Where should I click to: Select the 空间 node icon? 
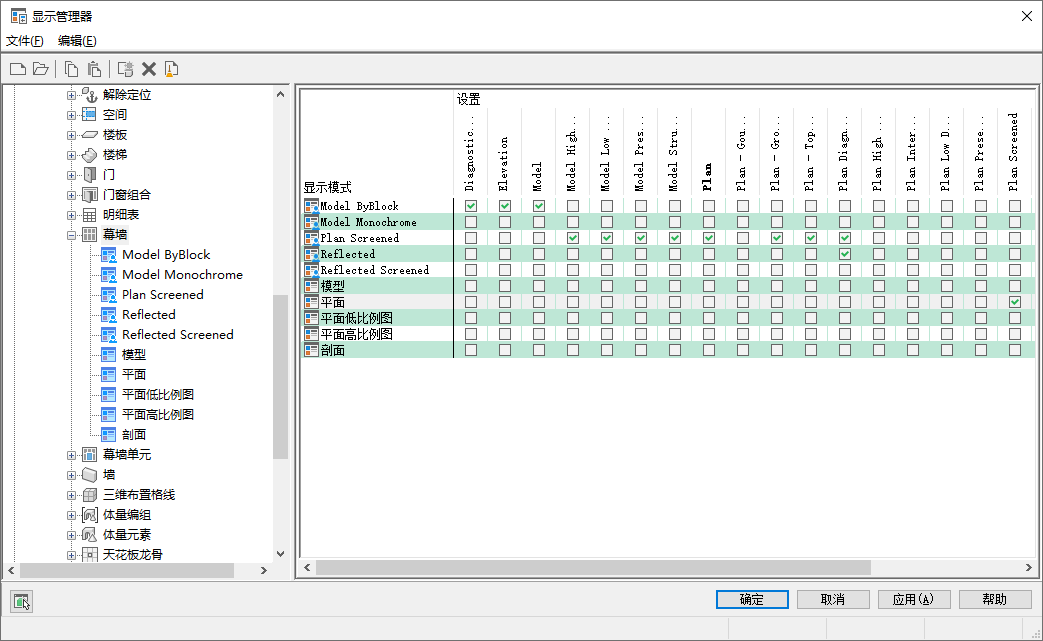(x=90, y=114)
